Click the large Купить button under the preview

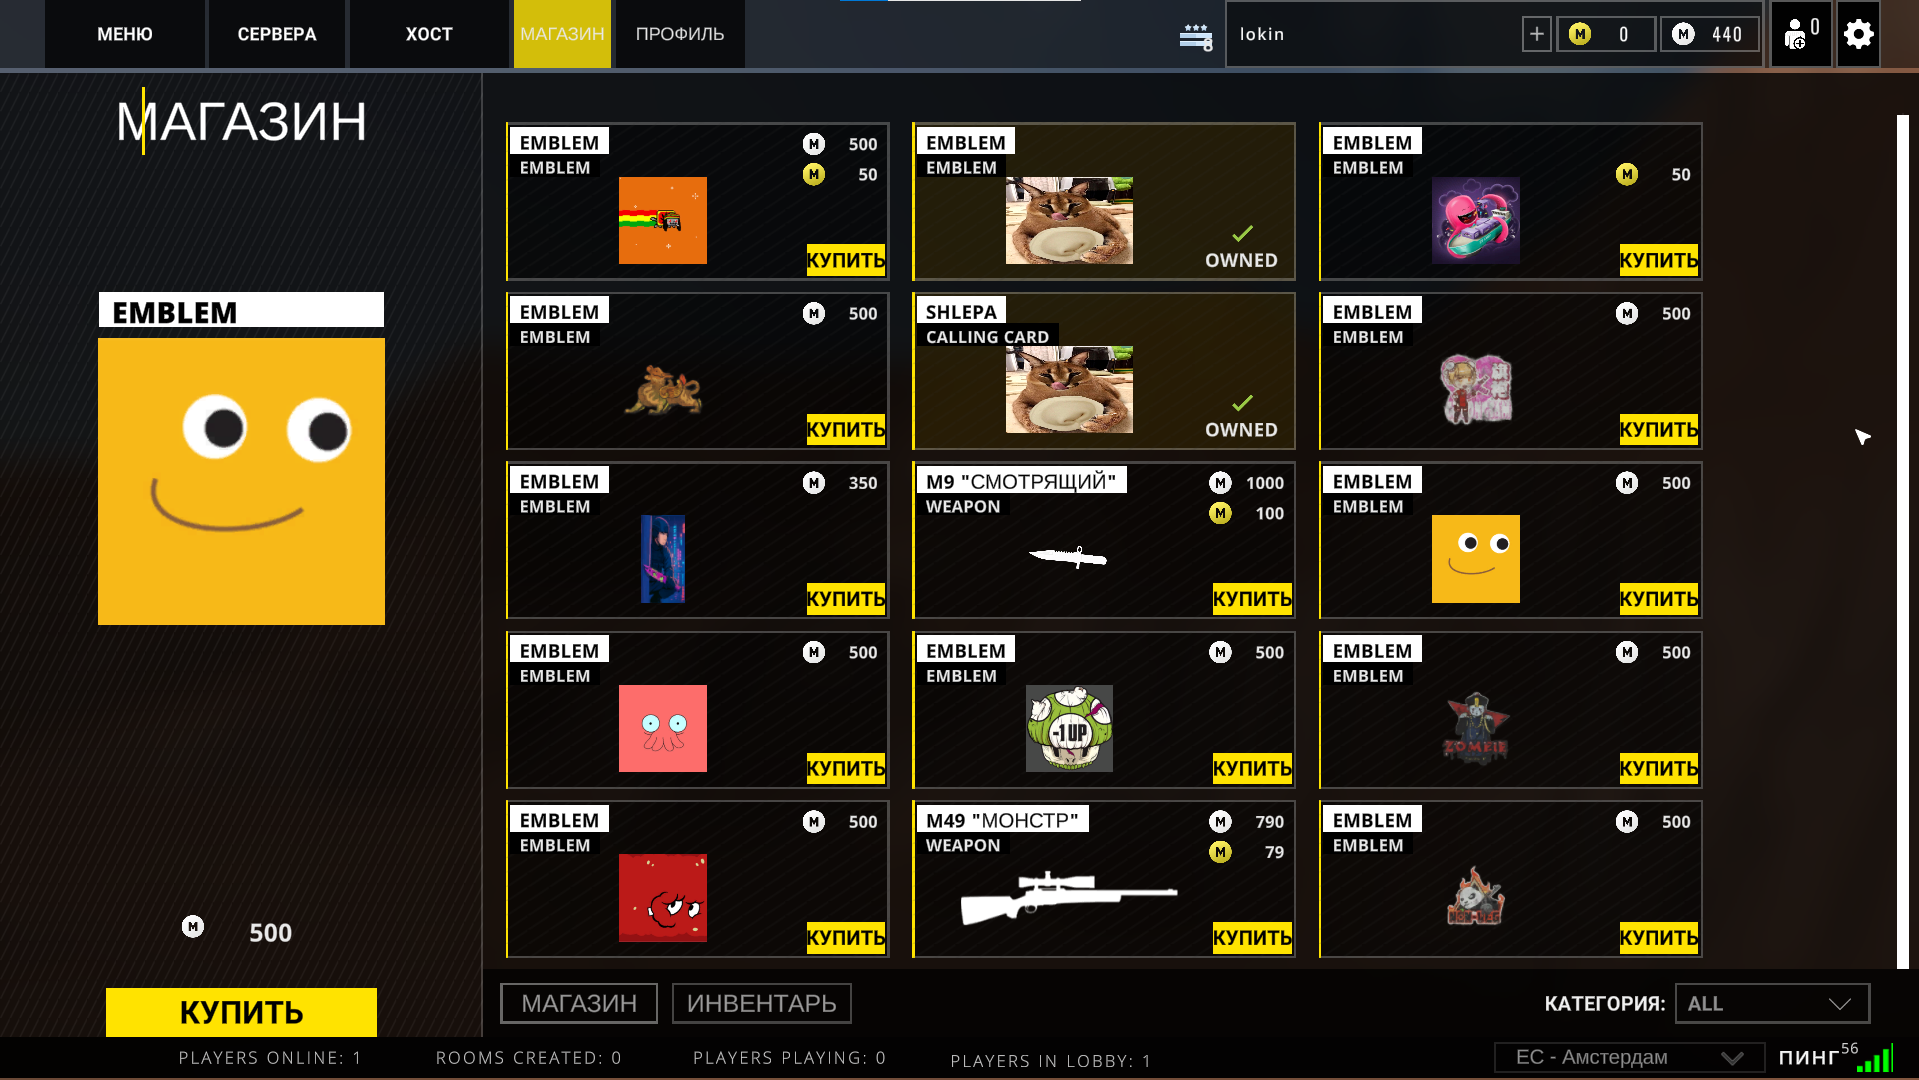(x=241, y=1012)
